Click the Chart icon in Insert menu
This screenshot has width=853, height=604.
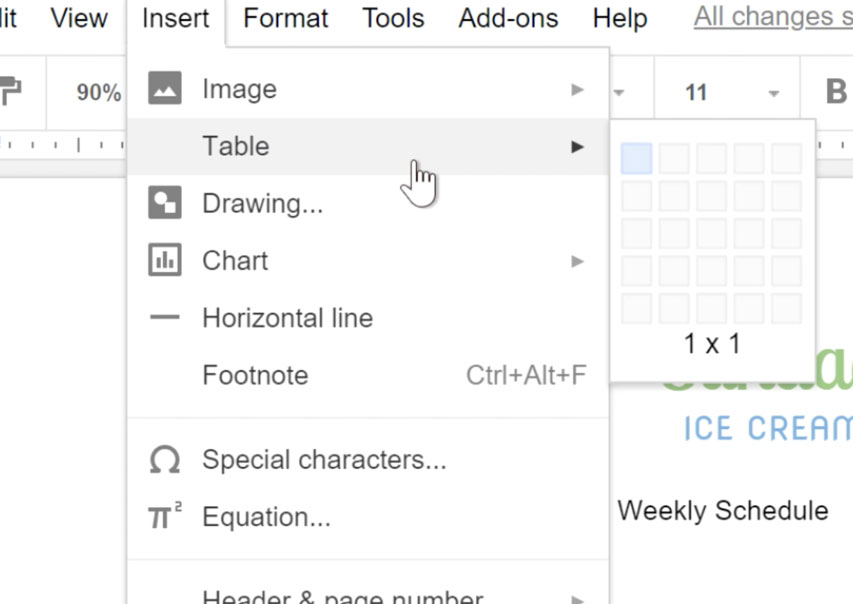pyautogui.click(x=166, y=260)
